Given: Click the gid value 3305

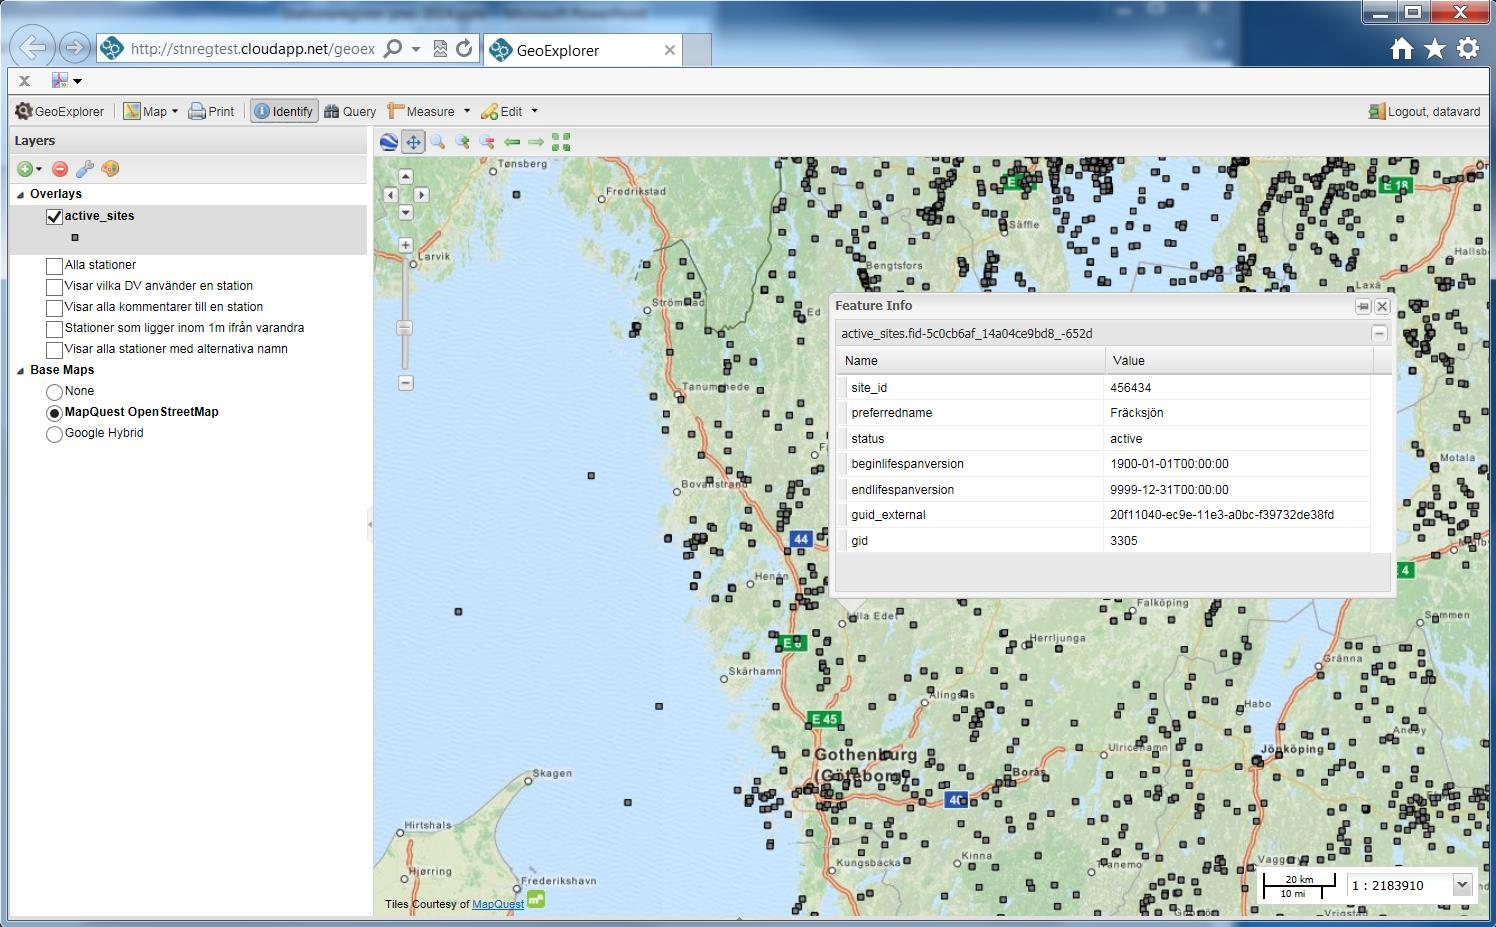Looking at the screenshot, I should click(1124, 541).
